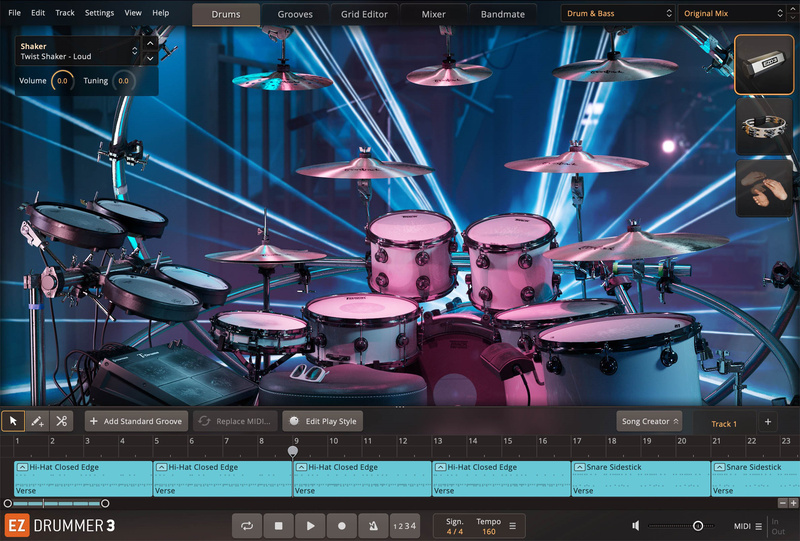Expand the Song Creator panel
Viewport: 800px width, 541px height.
tap(649, 422)
